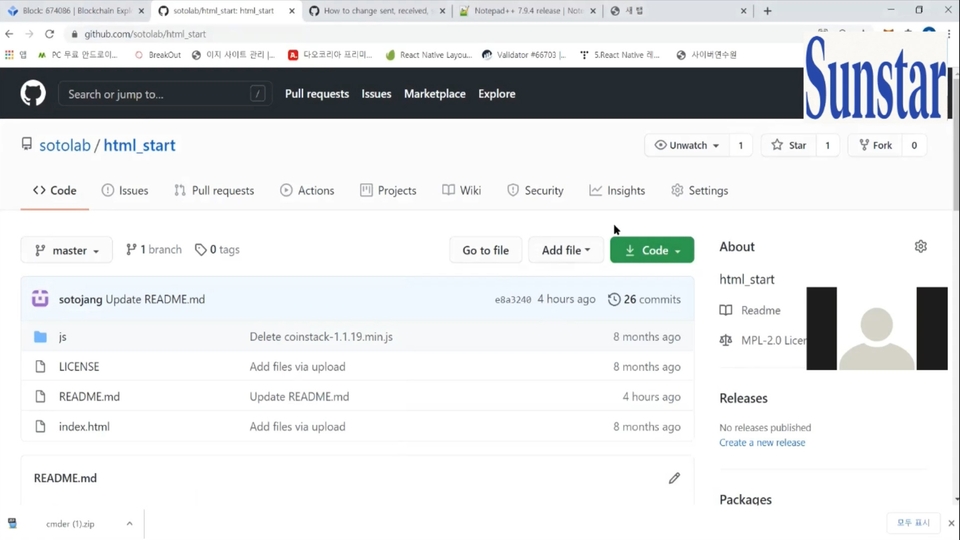Image resolution: width=960 pixels, height=540 pixels.
Task: Open a new browser tab
Action: pyautogui.click(x=767, y=10)
